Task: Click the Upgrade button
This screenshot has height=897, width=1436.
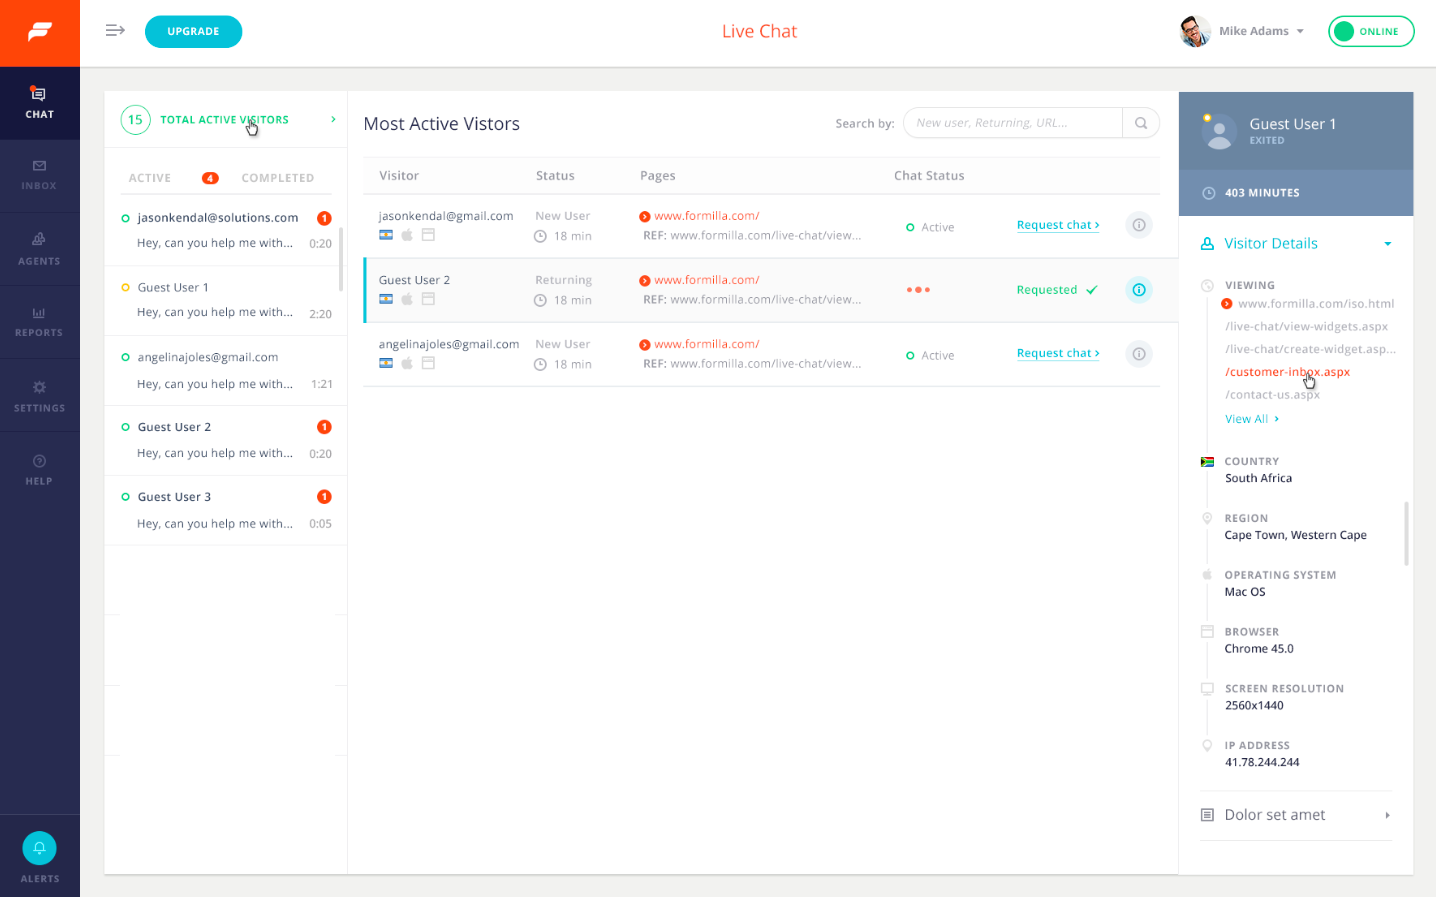Action: 193,31
